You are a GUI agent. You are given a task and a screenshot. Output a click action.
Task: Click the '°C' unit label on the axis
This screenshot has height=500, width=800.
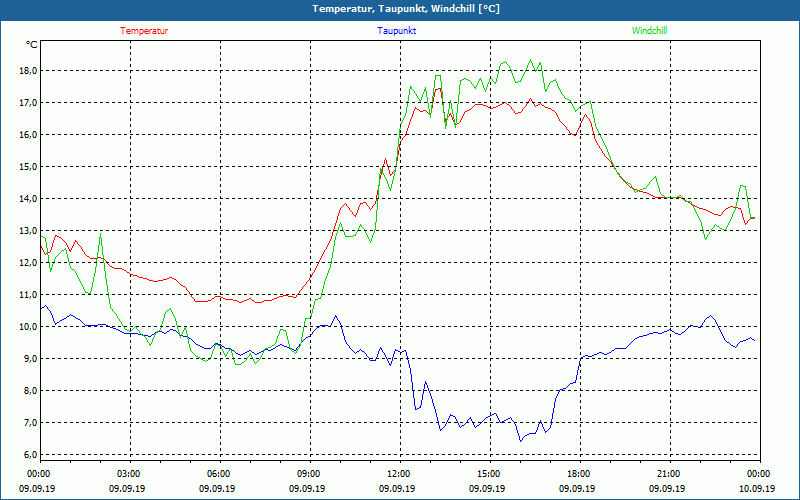[32, 45]
